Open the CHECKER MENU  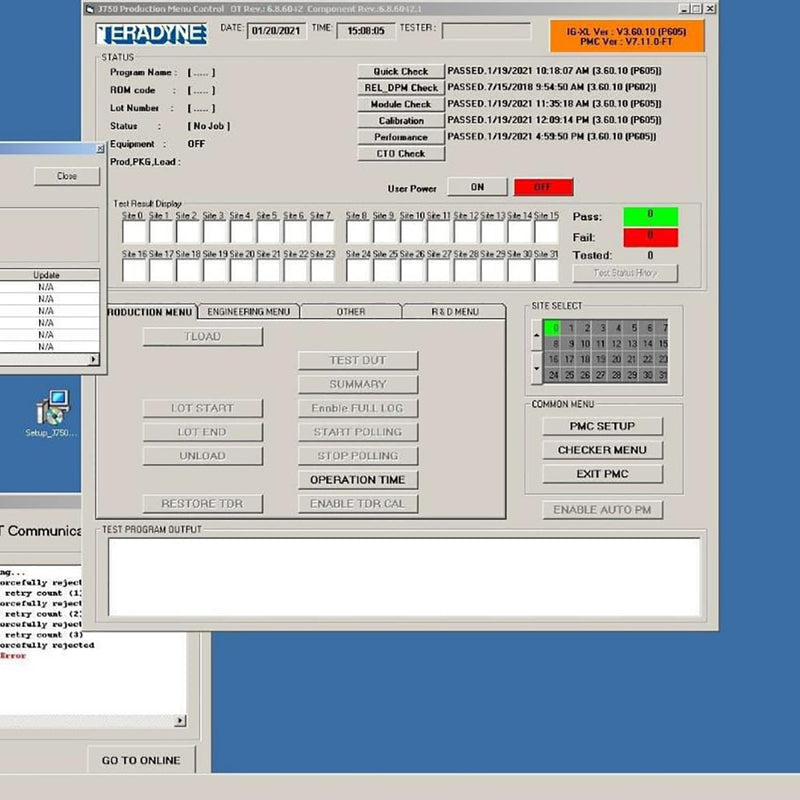(x=603, y=450)
